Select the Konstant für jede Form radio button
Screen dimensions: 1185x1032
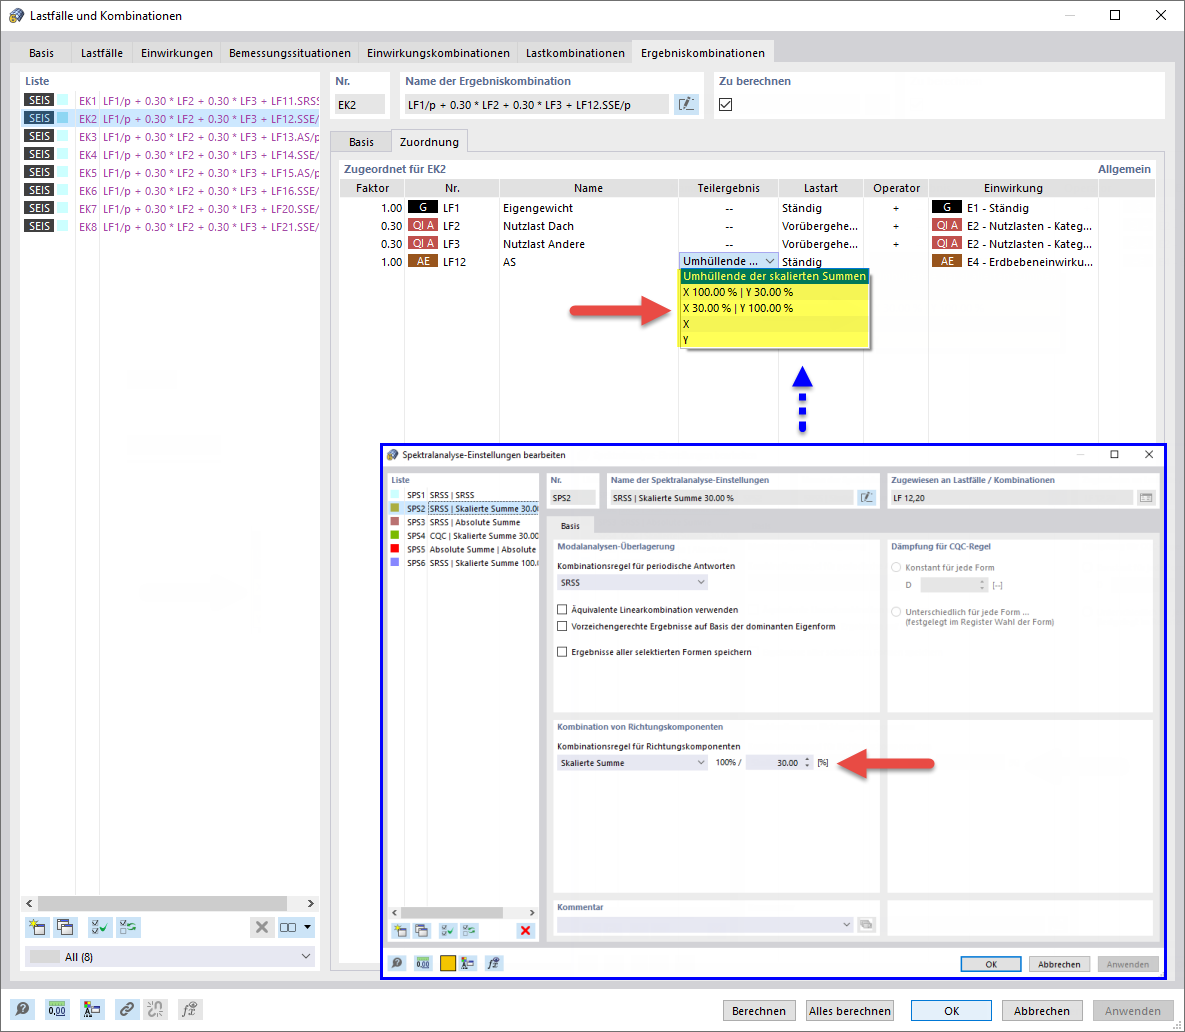pyautogui.click(x=896, y=567)
